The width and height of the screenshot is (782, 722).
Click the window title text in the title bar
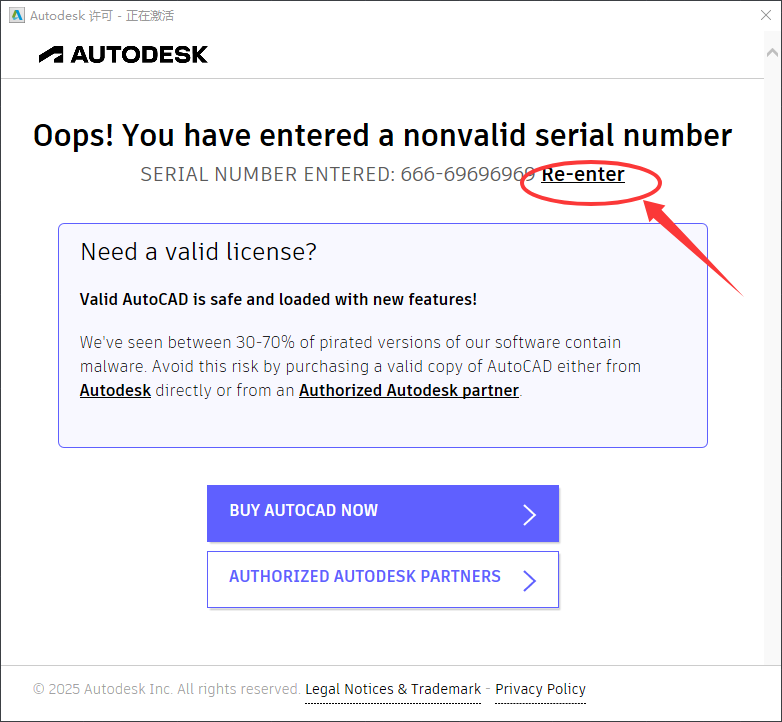click(x=102, y=16)
